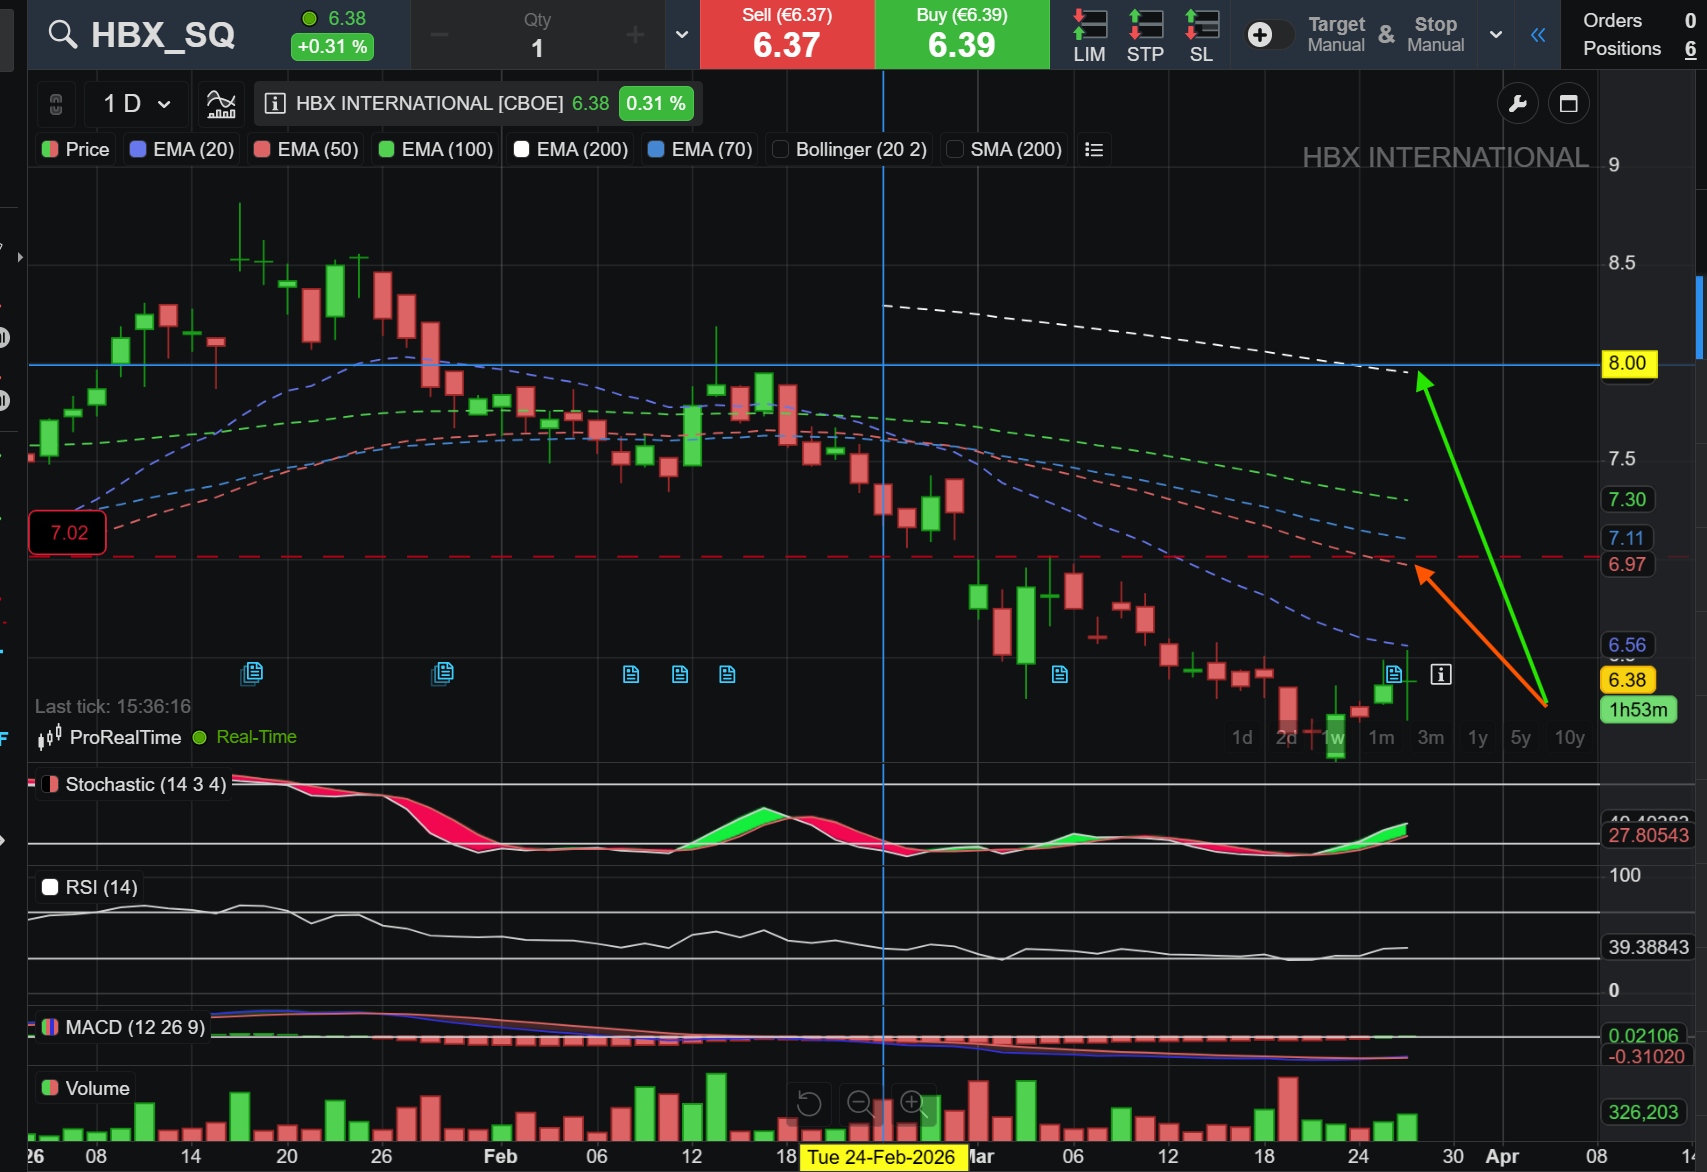Click the 7.02 red alert level label
The image size is (1707, 1172).
point(68,533)
